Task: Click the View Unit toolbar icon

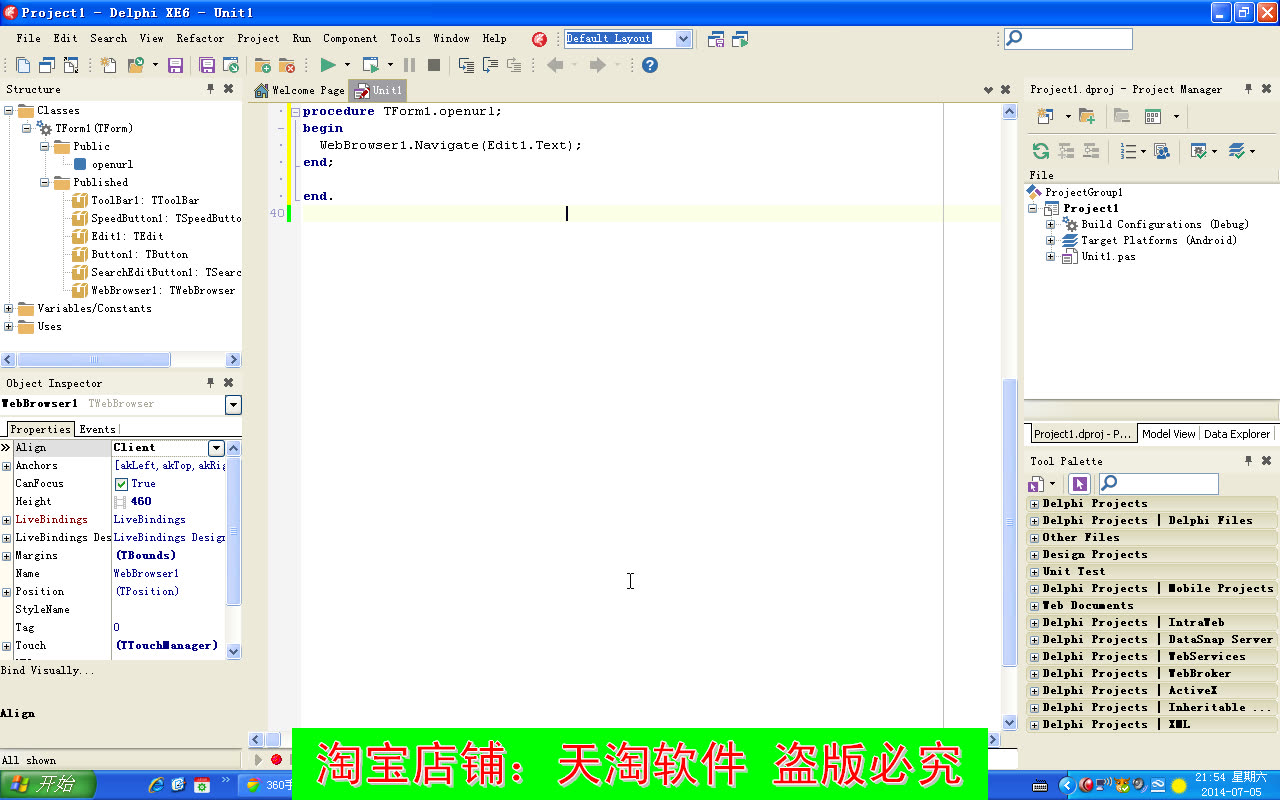Action: [x=47, y=65]
